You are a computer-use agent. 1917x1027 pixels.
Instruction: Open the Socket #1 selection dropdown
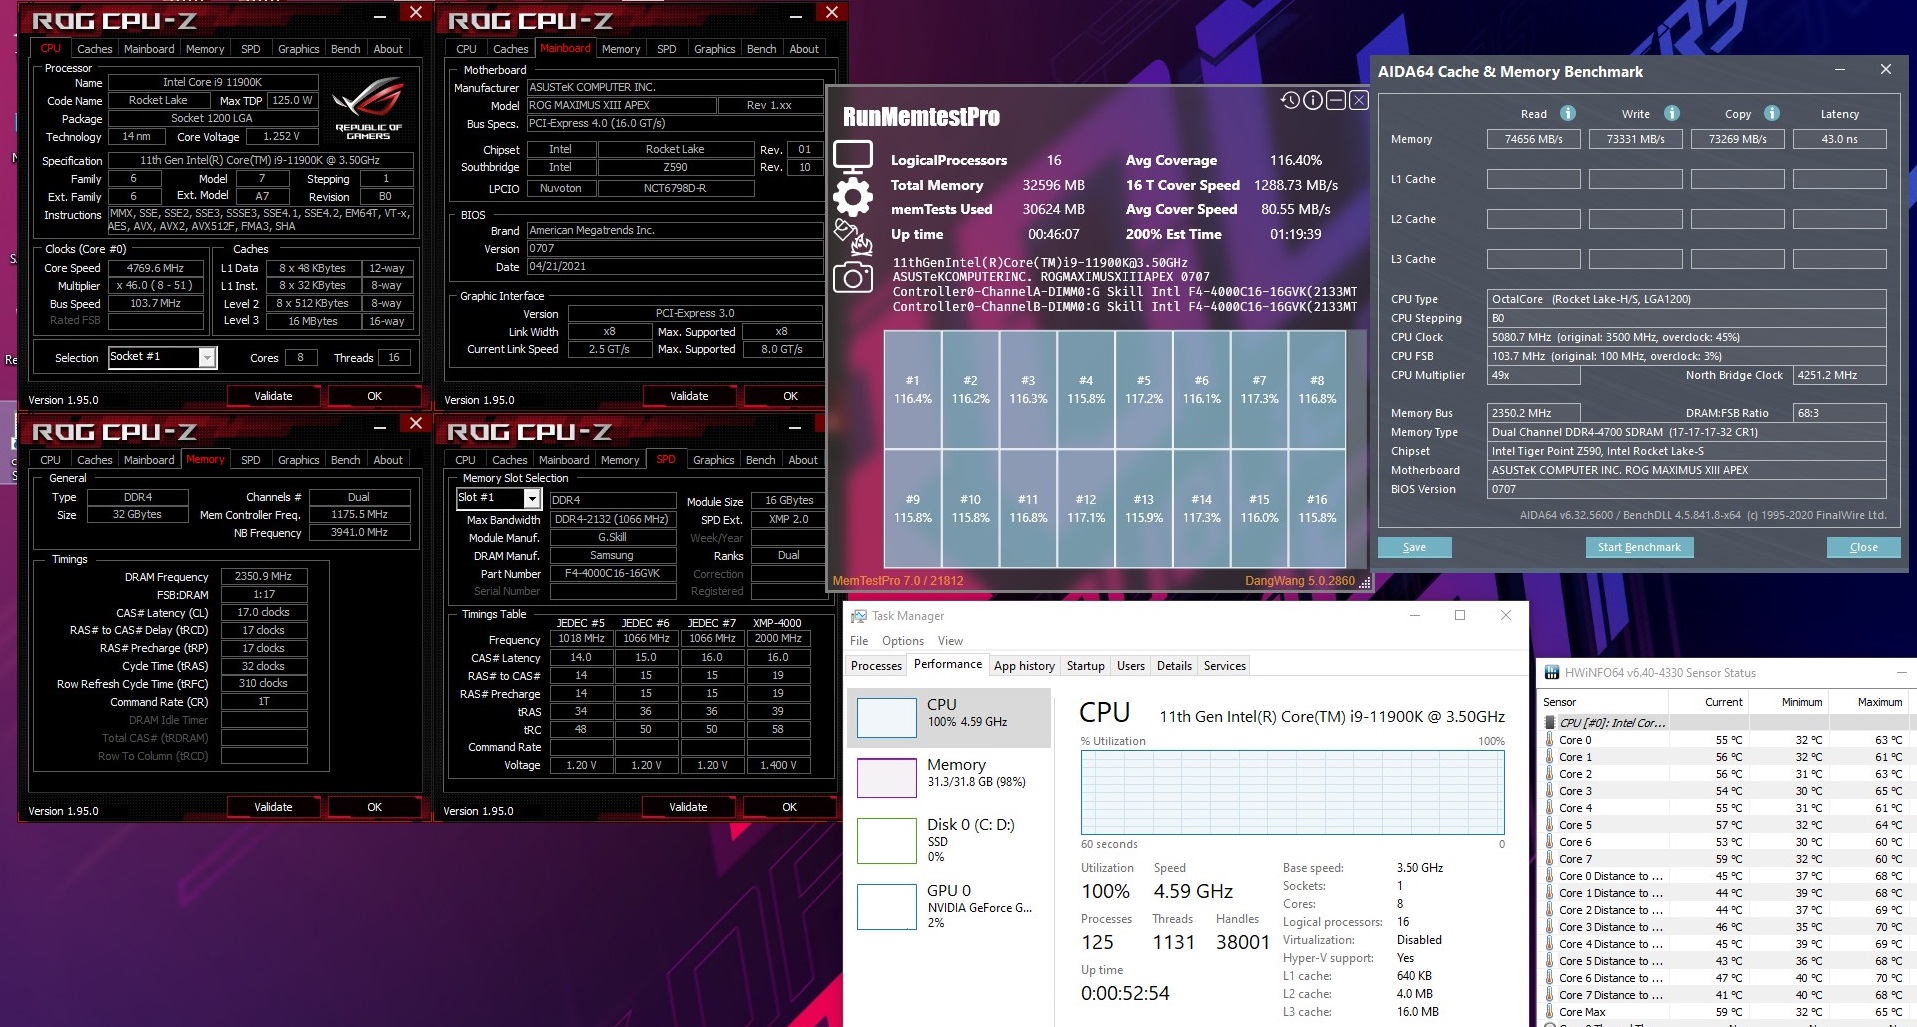click(x=207, y=358)
